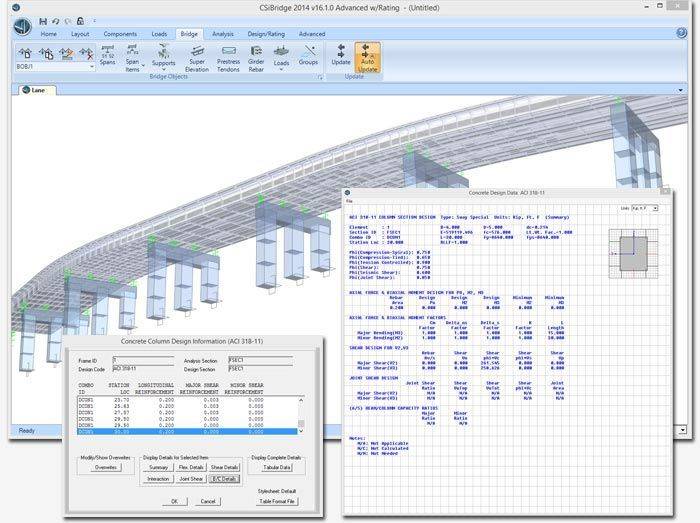Select the Bridge ribbon tab

[x=189, y=34]
